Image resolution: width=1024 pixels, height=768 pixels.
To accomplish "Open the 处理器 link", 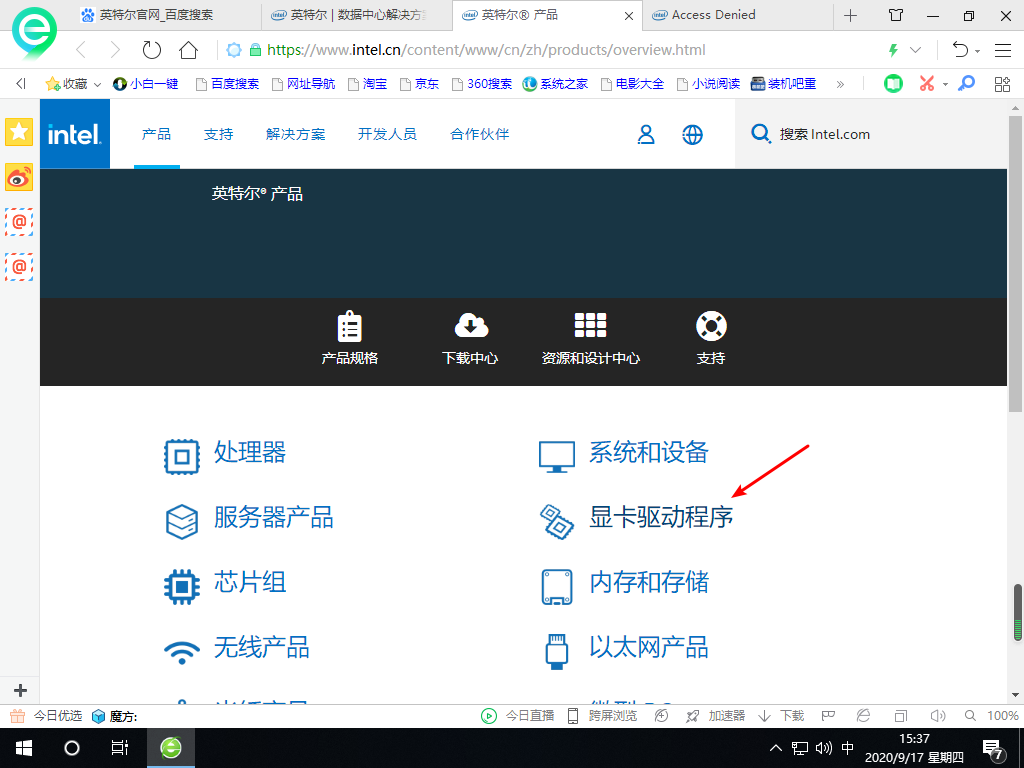I will 250,452.
